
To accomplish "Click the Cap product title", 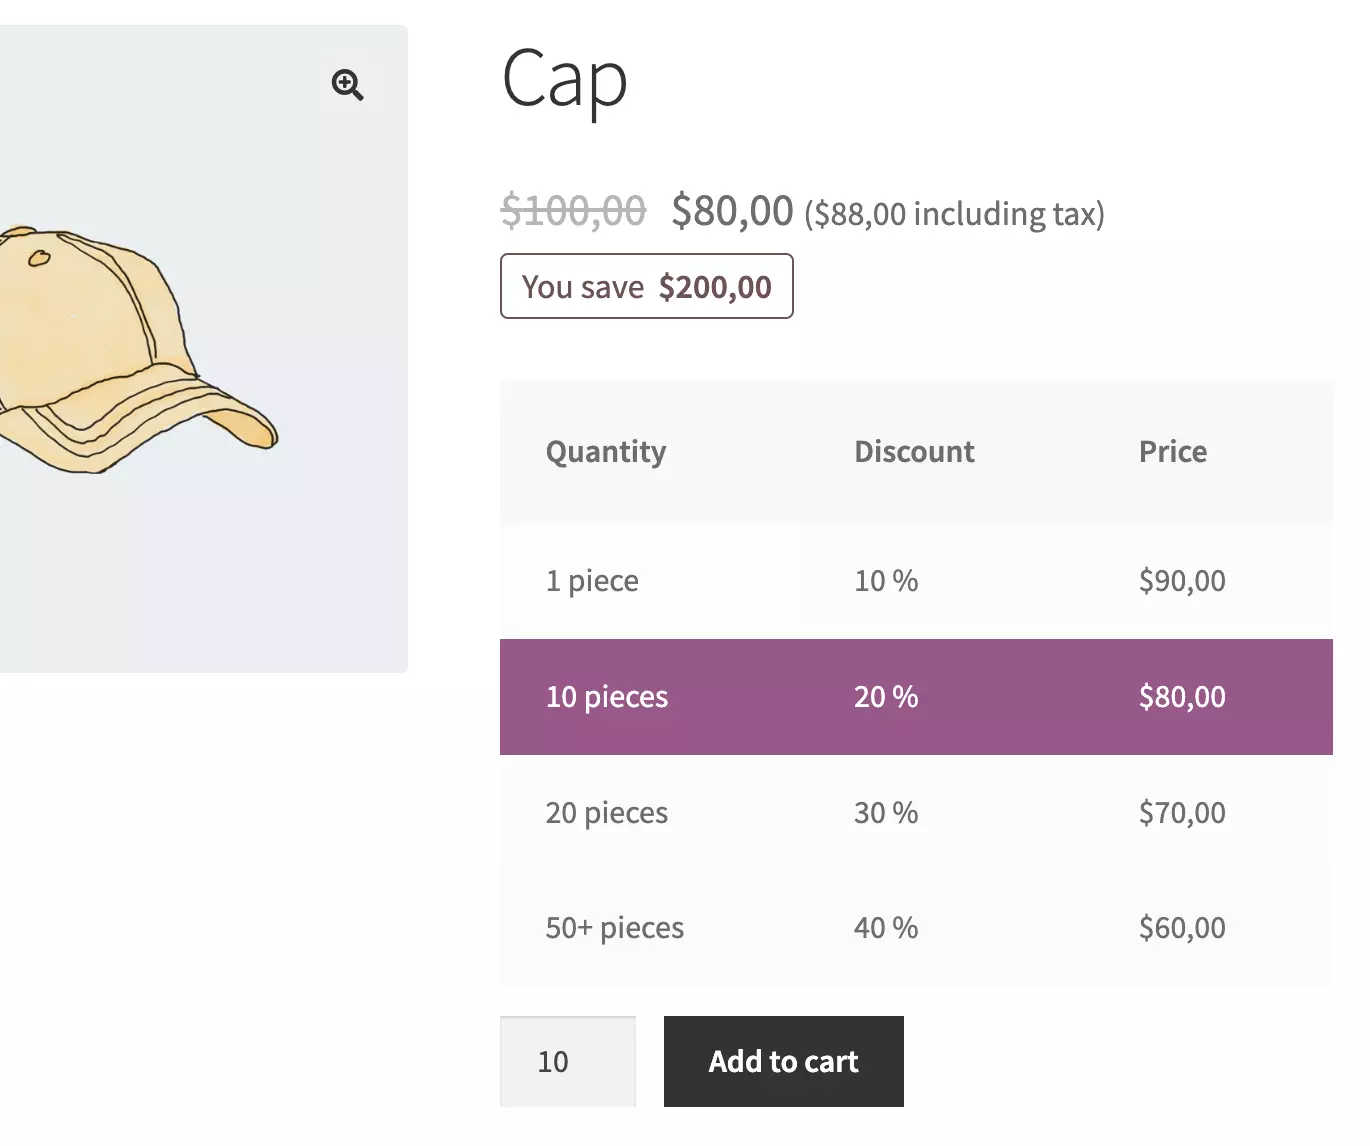I will coord(564,80).
